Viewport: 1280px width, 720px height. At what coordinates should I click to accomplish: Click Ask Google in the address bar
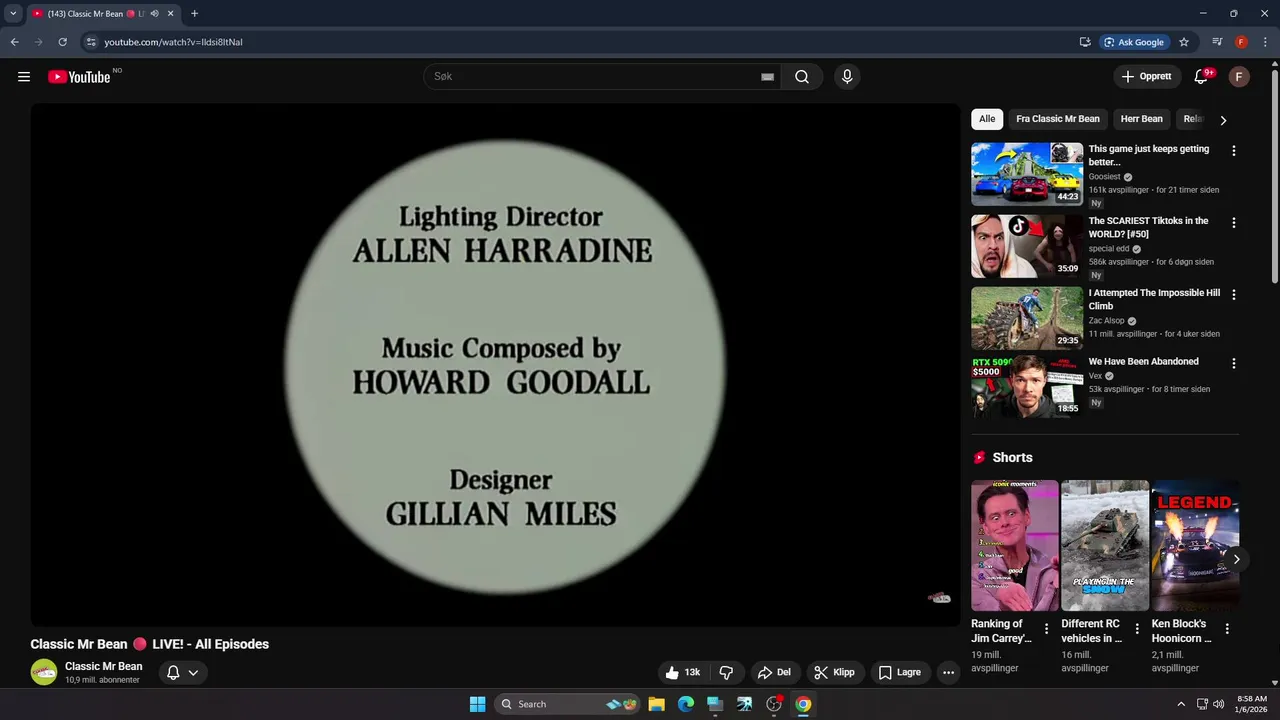1134,42
